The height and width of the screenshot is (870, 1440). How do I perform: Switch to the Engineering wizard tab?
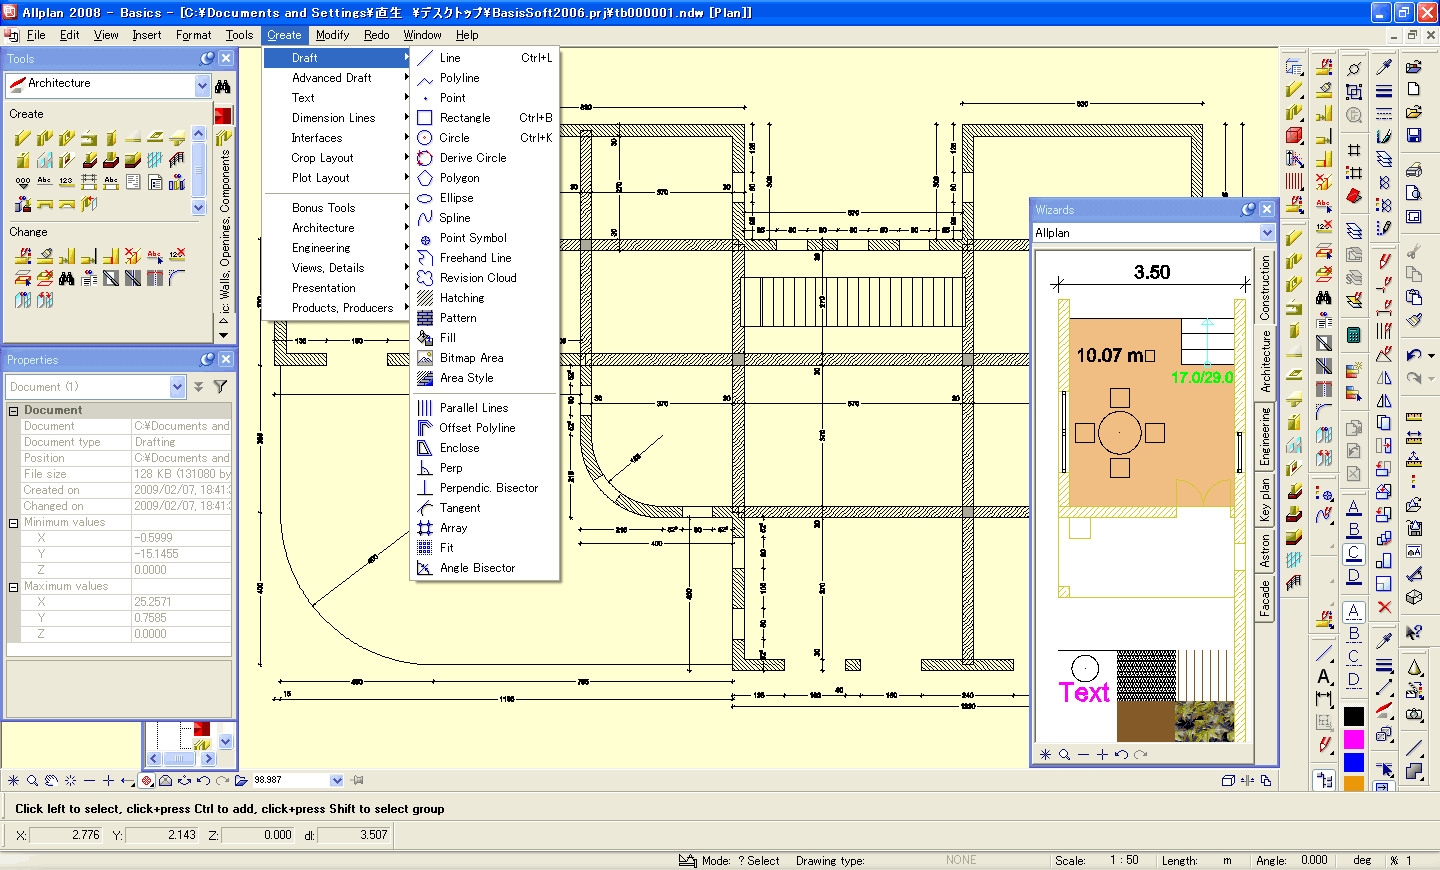pyautogui.click(x=1265, y=437)
